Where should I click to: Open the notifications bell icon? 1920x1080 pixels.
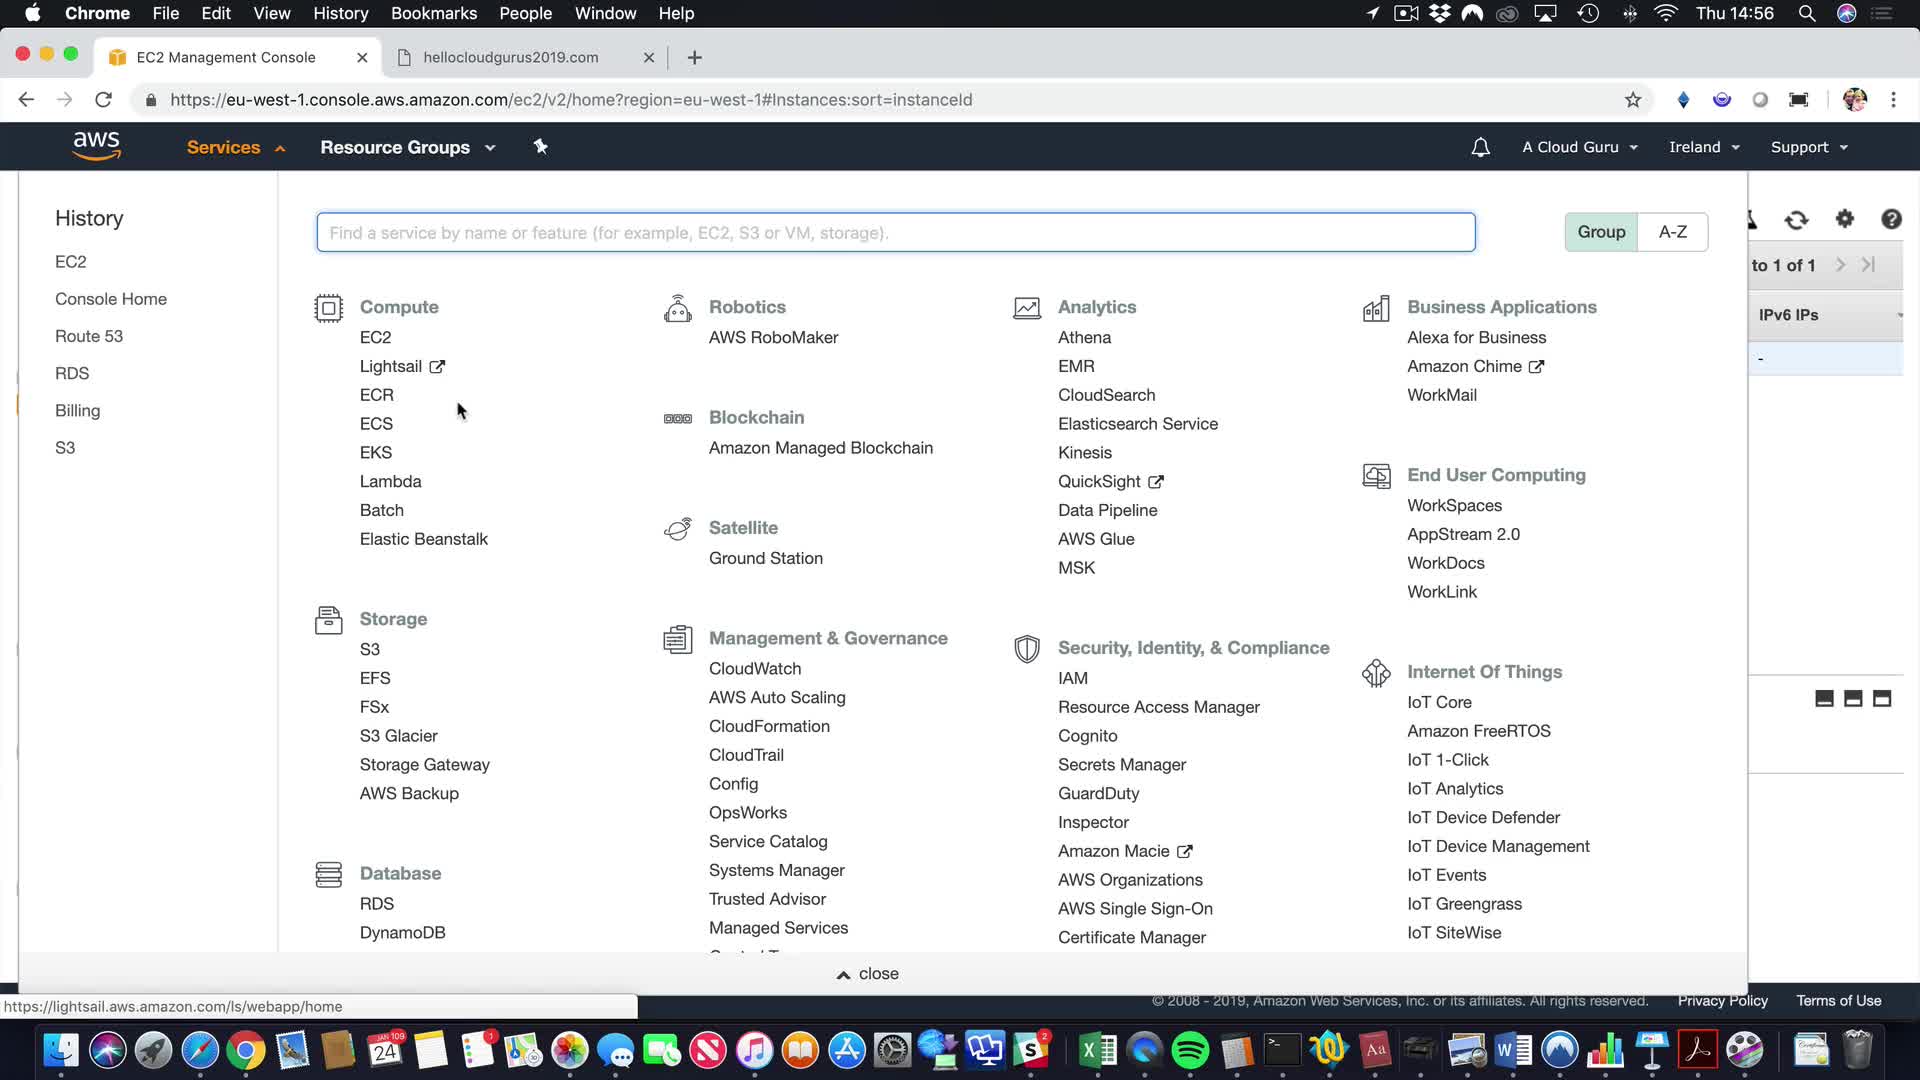pyautogui.click(x=1480, y=147)
